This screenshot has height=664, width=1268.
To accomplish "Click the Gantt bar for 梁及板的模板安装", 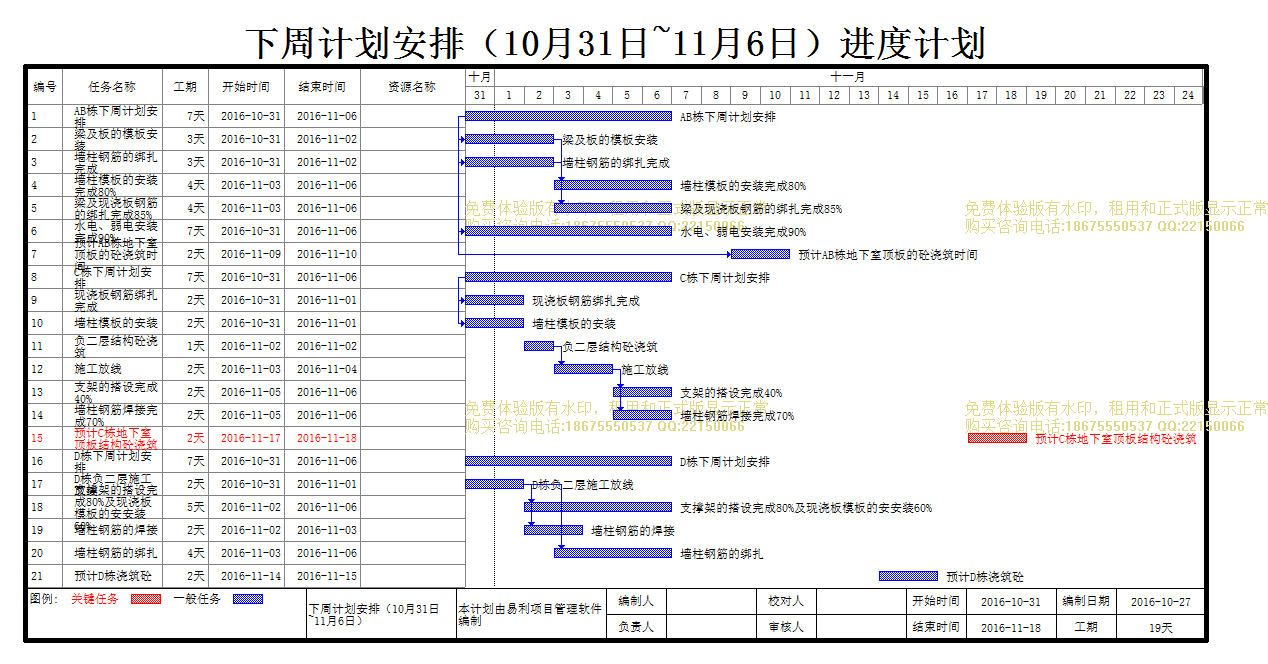I will (x=510, y=139).
